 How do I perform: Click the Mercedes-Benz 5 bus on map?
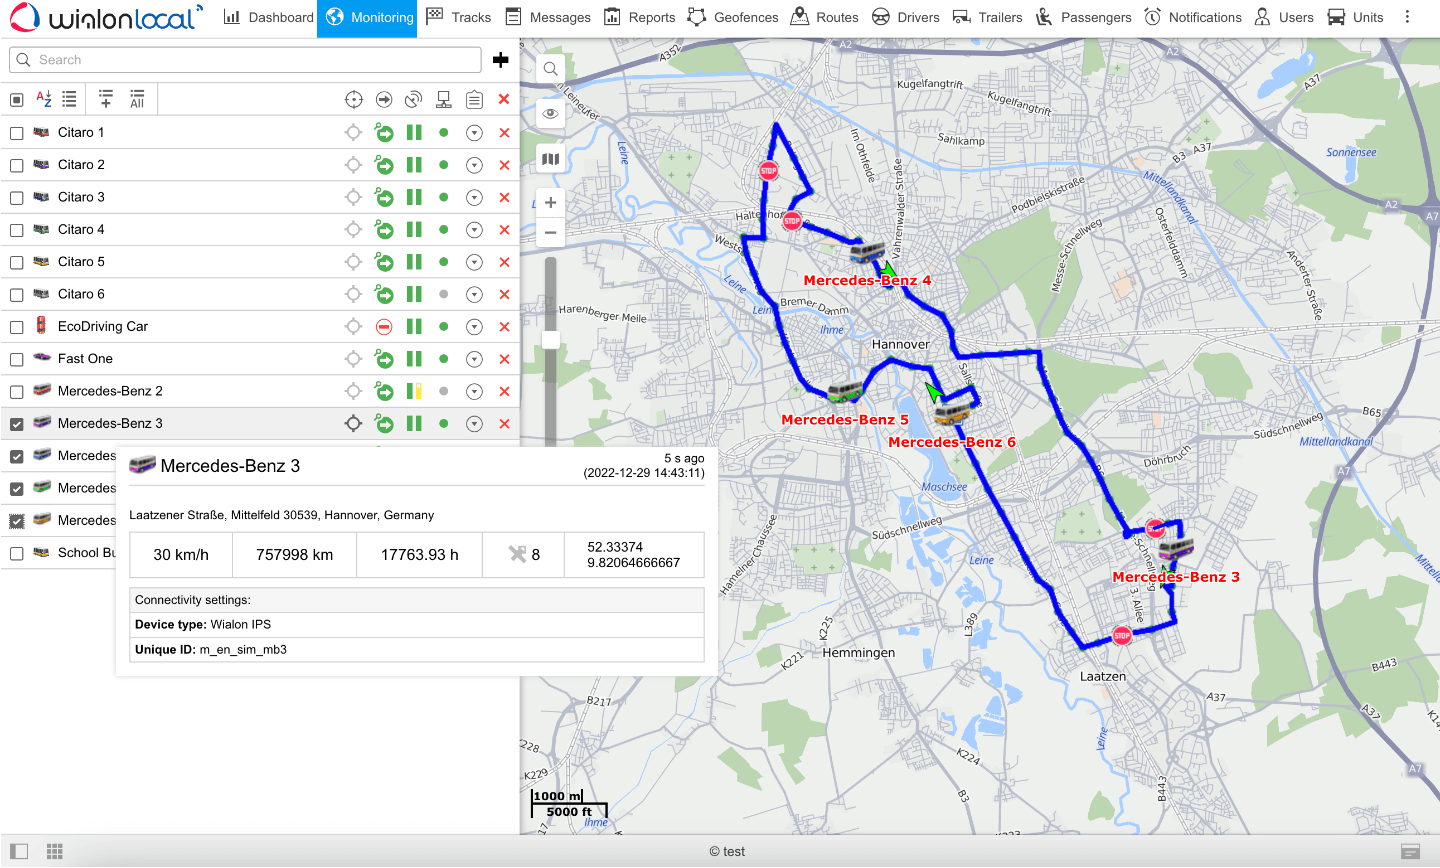[845, 391]
